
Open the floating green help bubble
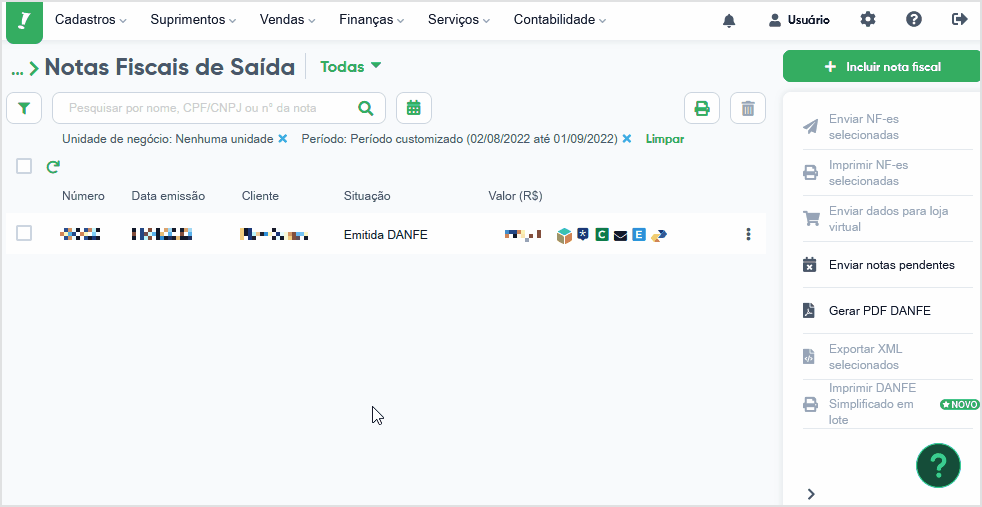(938, 465)
